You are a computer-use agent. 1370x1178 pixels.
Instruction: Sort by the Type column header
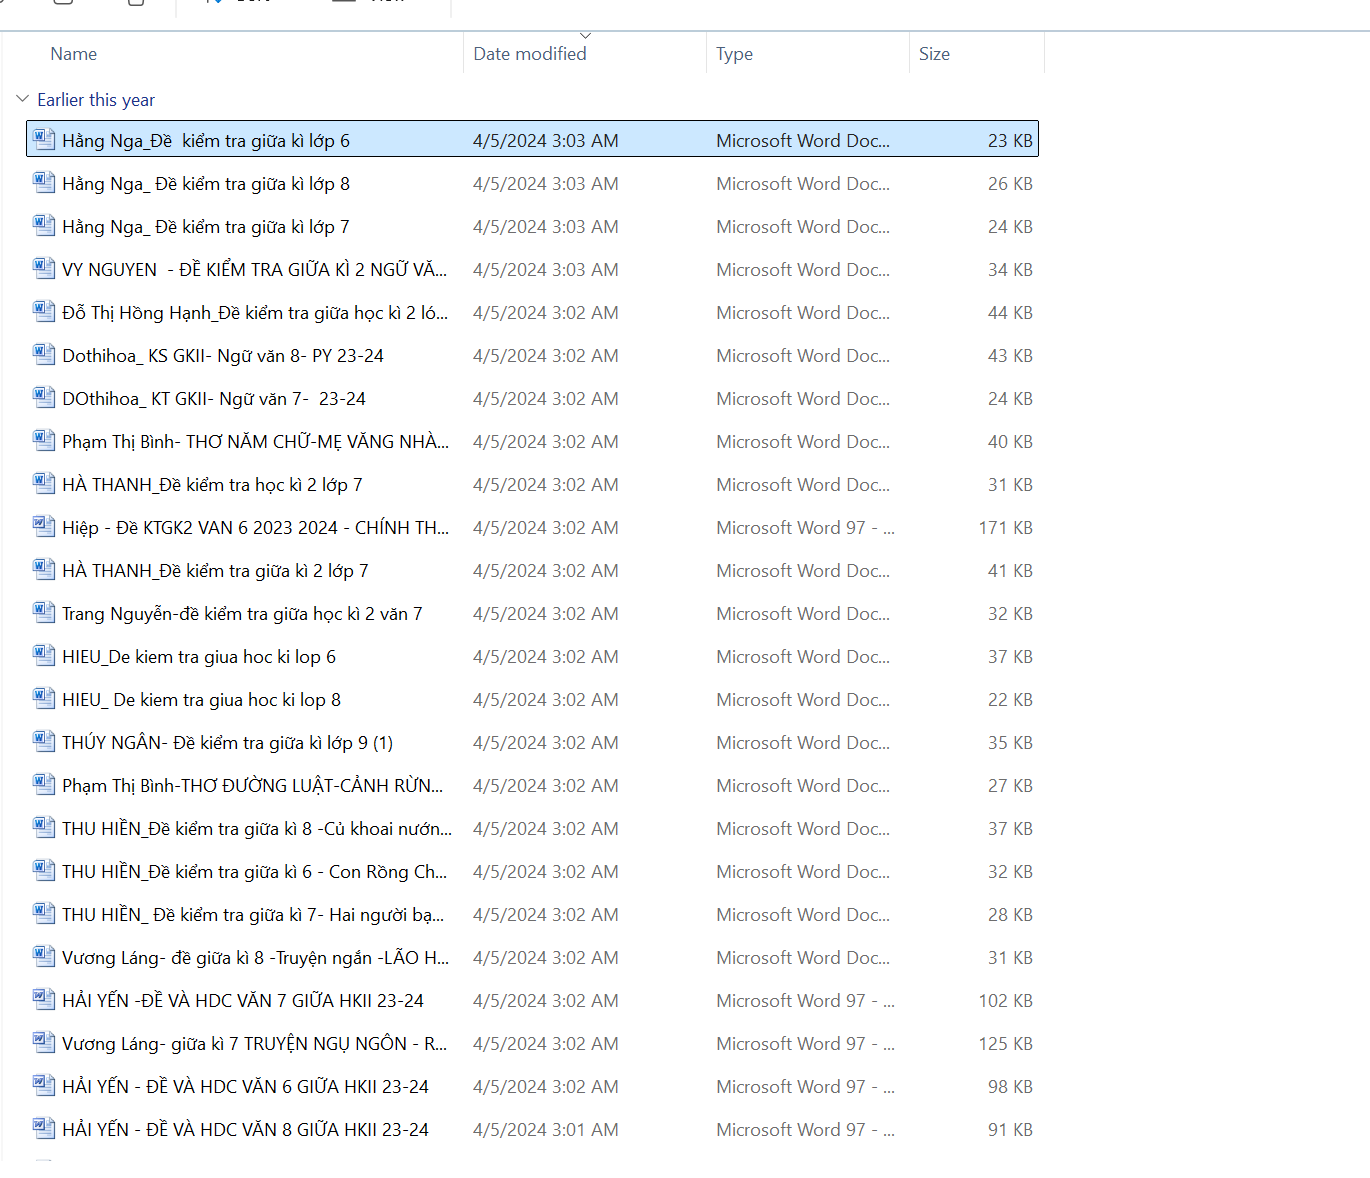click(734, 54)
